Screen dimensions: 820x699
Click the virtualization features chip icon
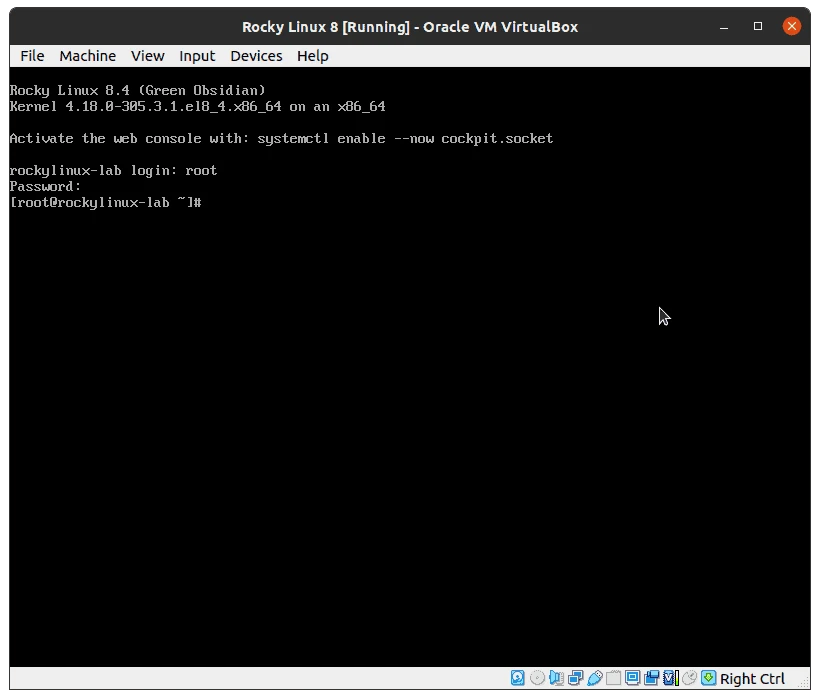(670, 678)
